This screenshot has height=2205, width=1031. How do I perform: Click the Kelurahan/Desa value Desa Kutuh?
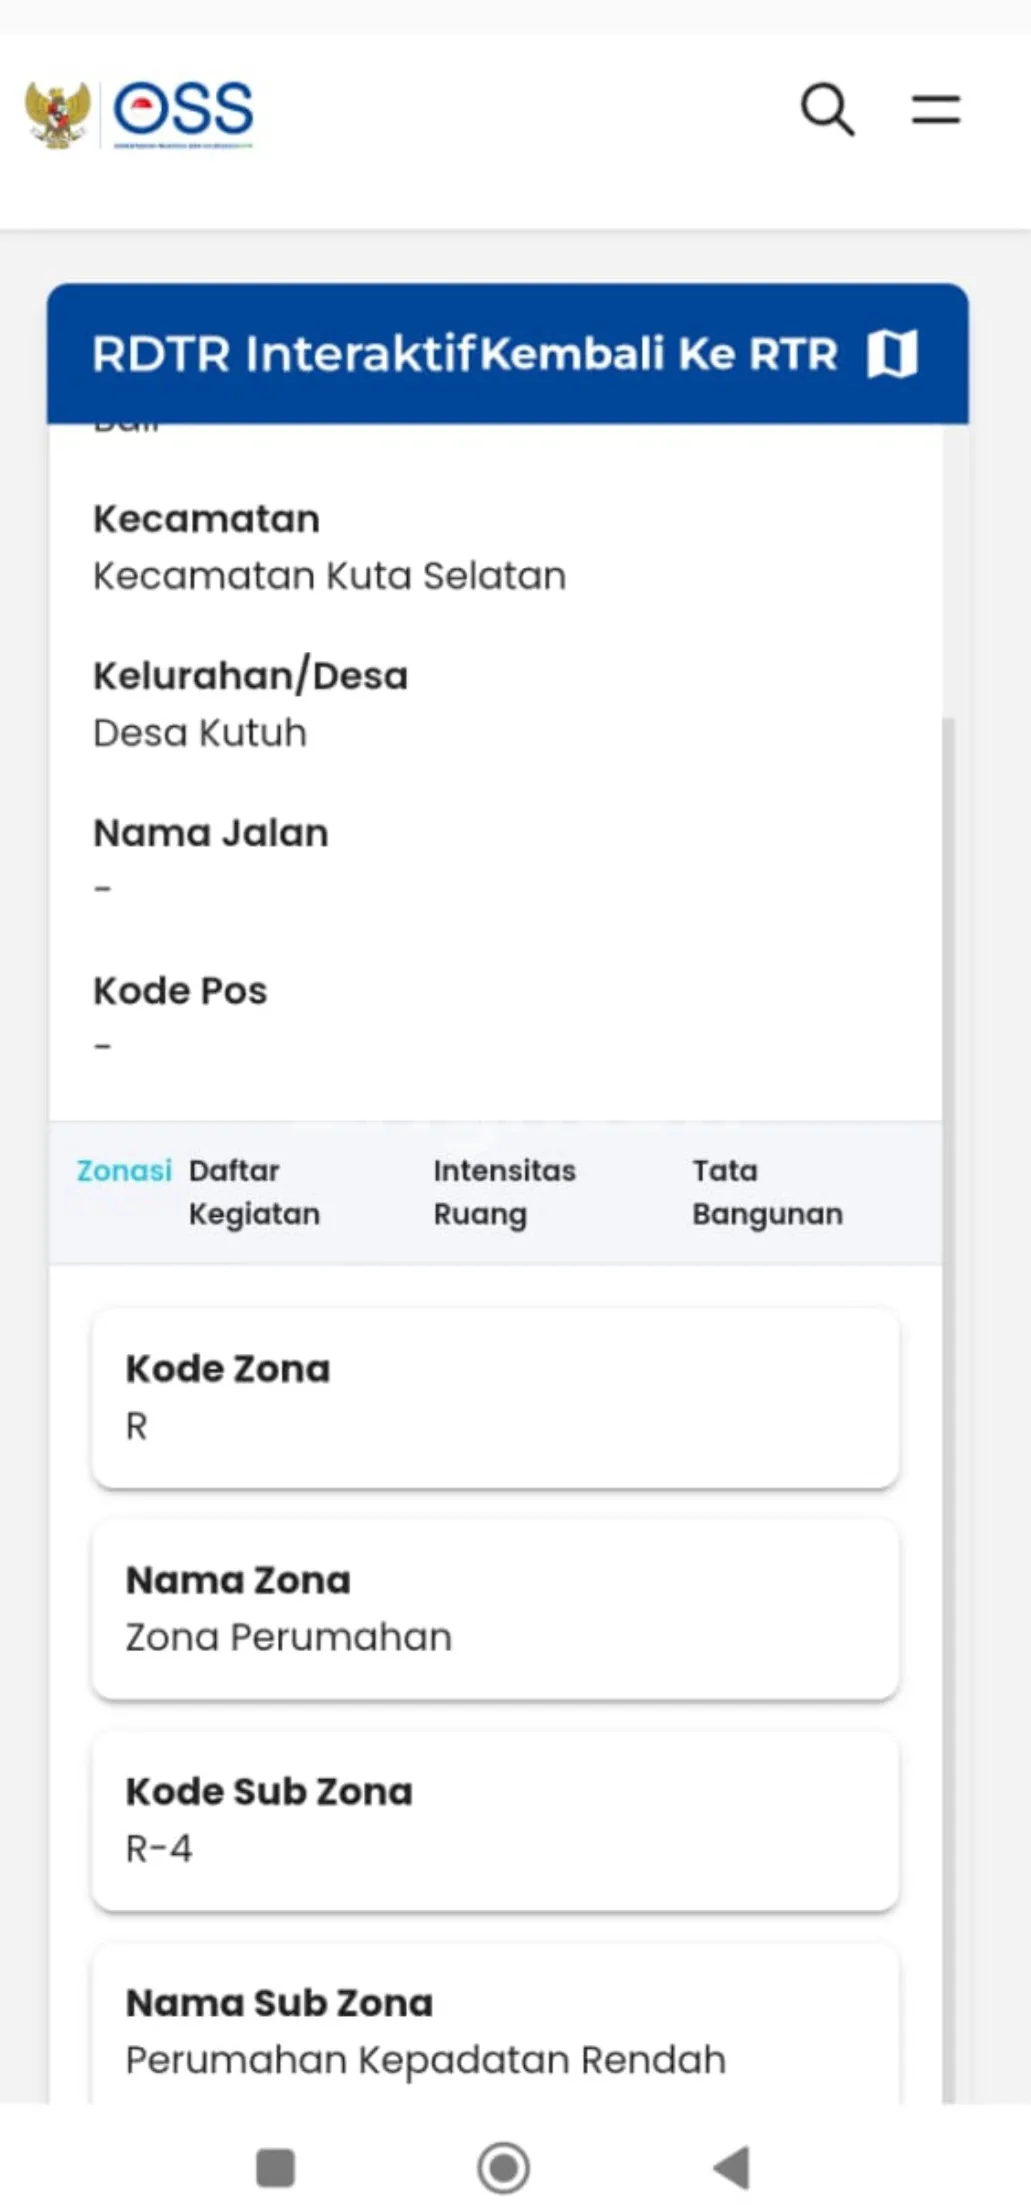coord(200,733)
